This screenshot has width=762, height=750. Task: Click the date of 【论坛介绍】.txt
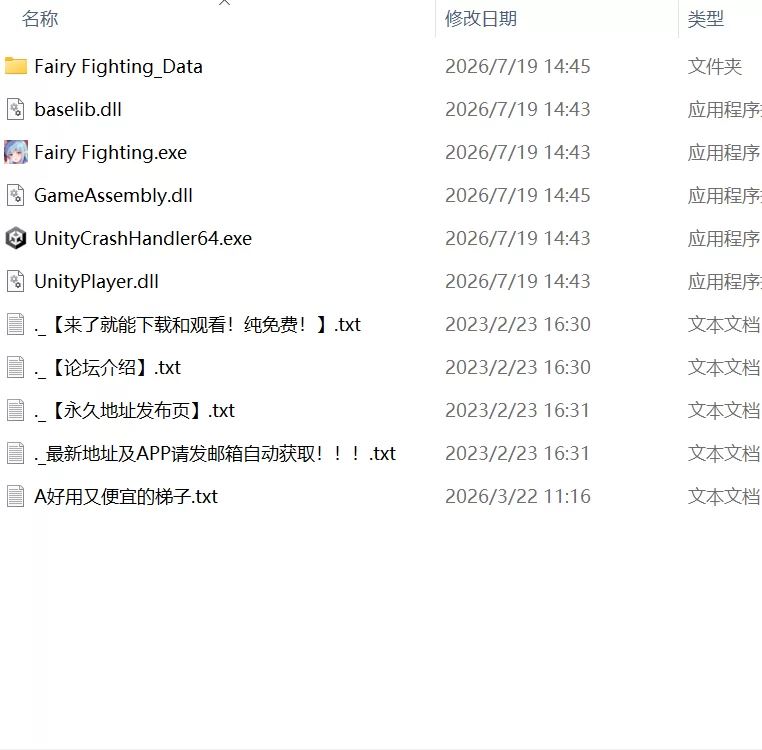click(518, 367)
